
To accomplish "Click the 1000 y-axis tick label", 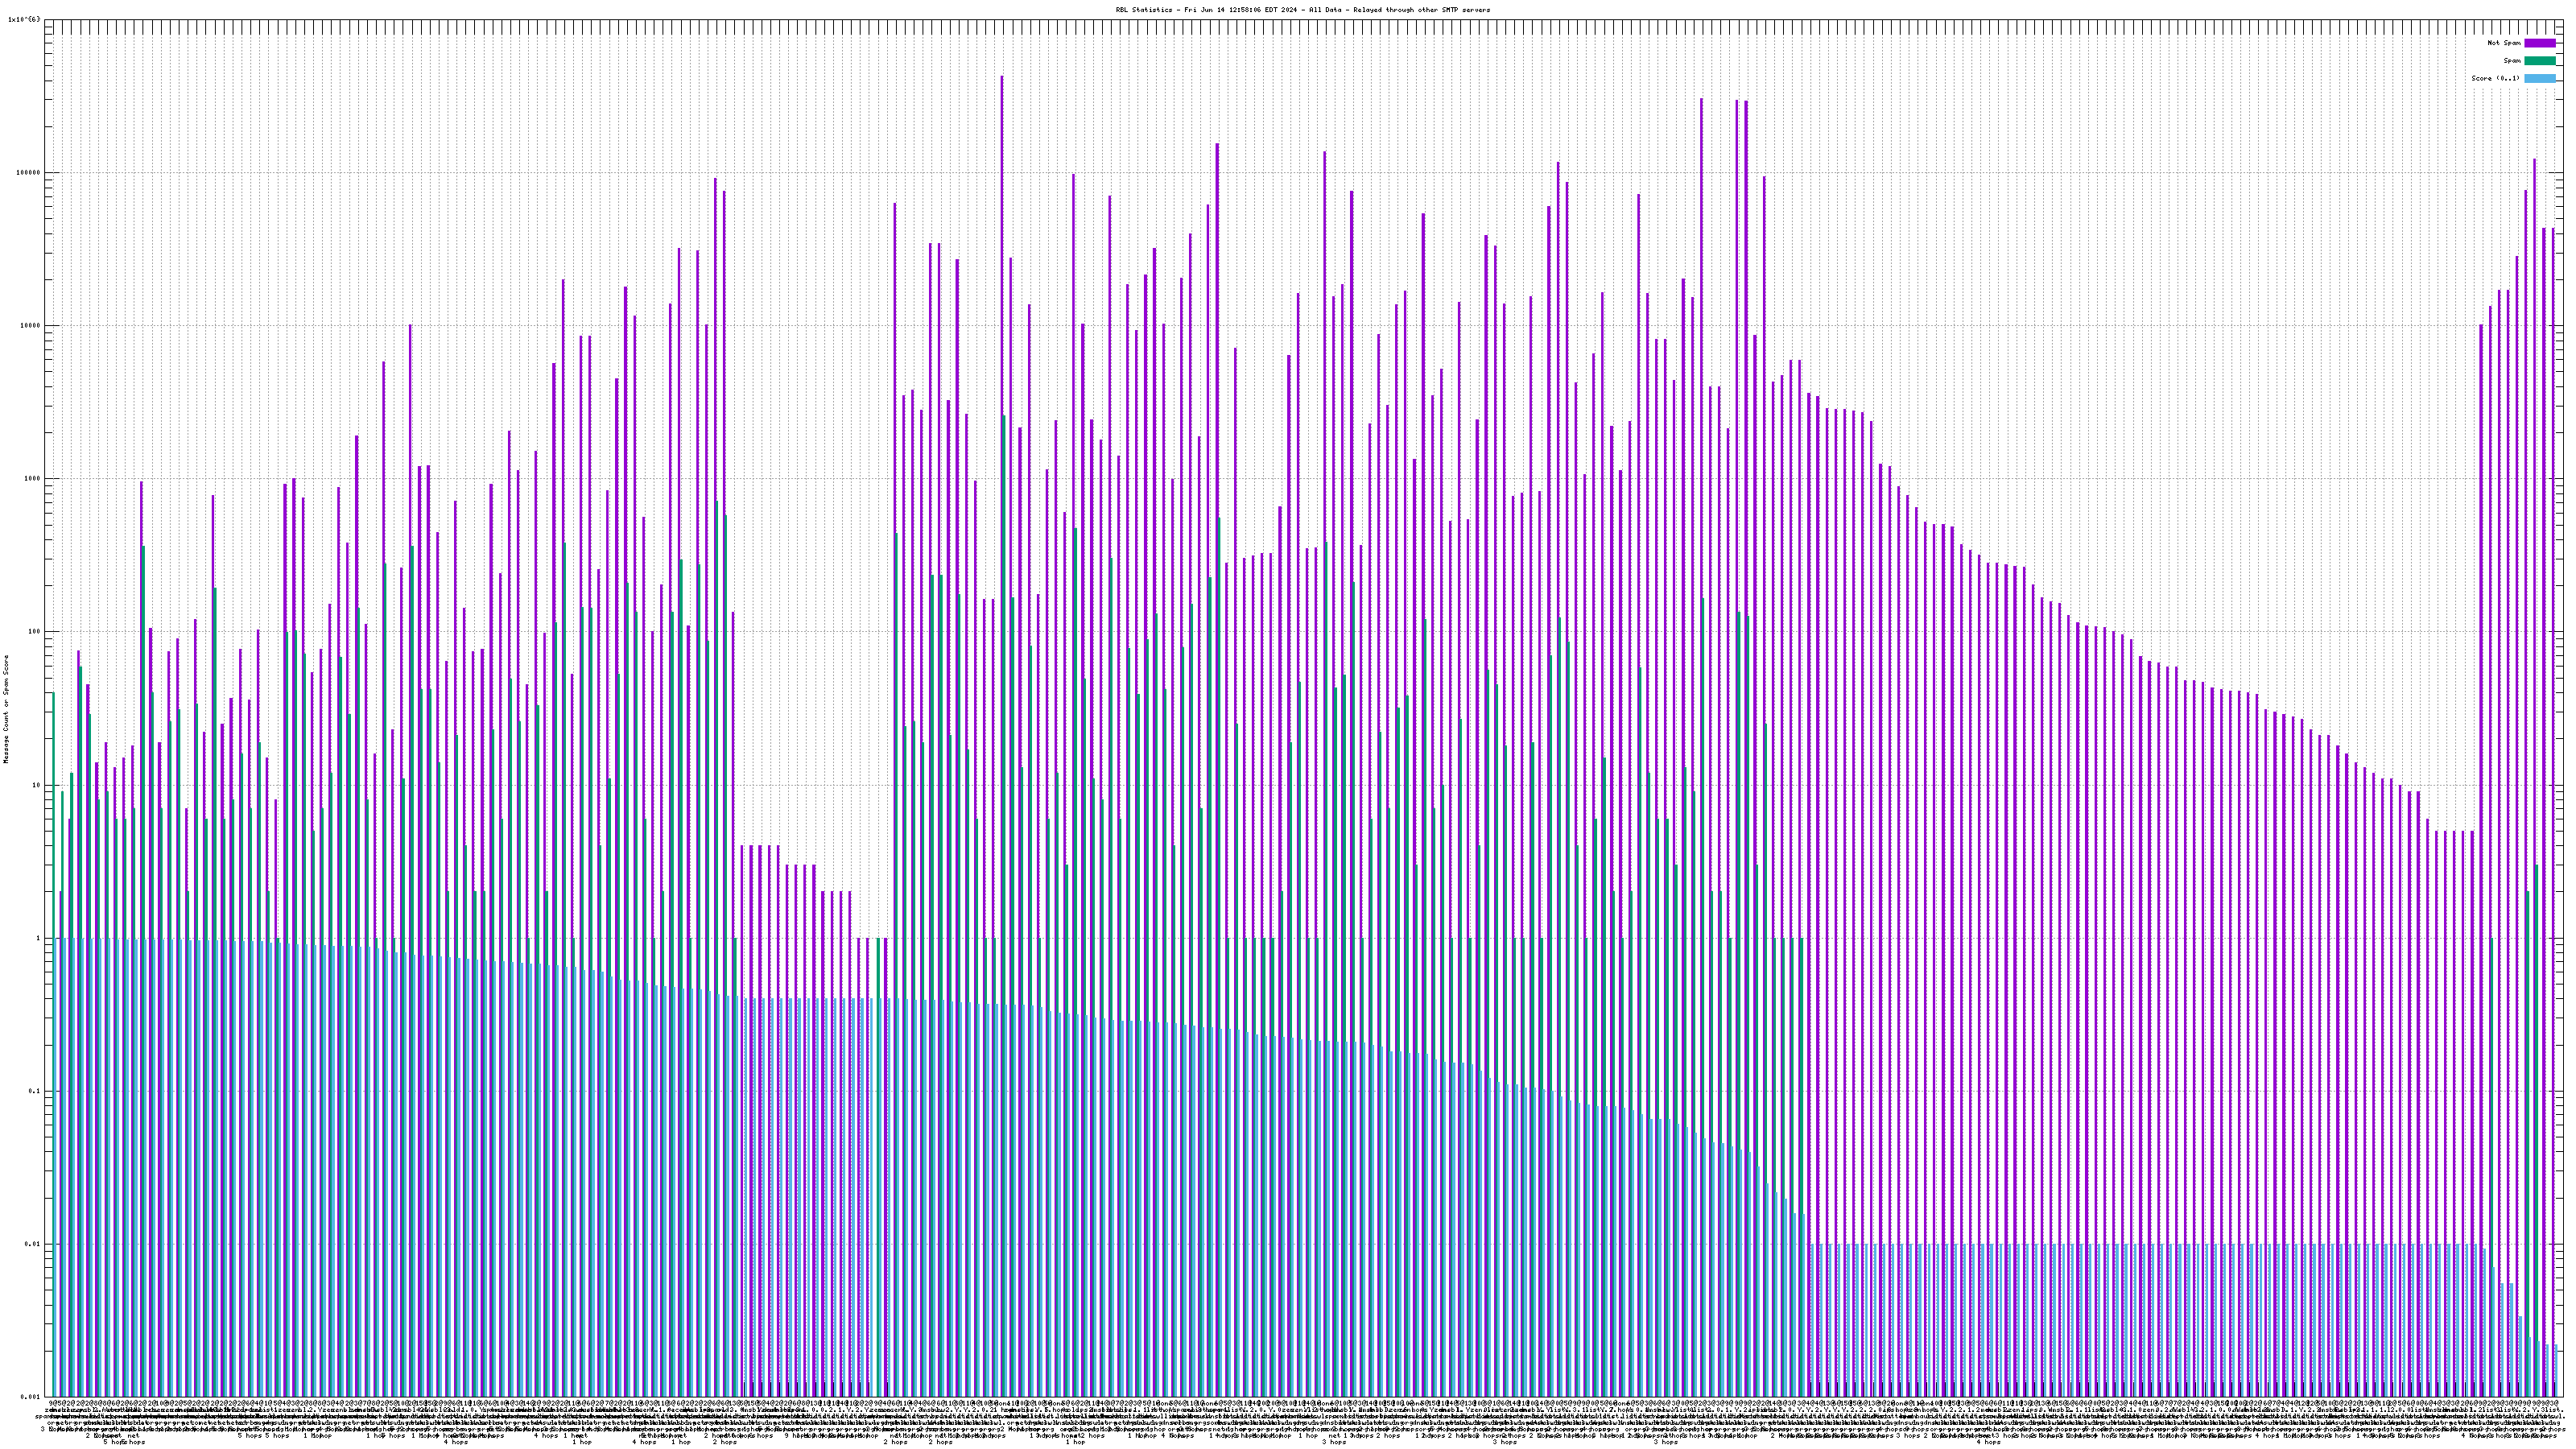I will pyautogui.click(x=33, y=478).
